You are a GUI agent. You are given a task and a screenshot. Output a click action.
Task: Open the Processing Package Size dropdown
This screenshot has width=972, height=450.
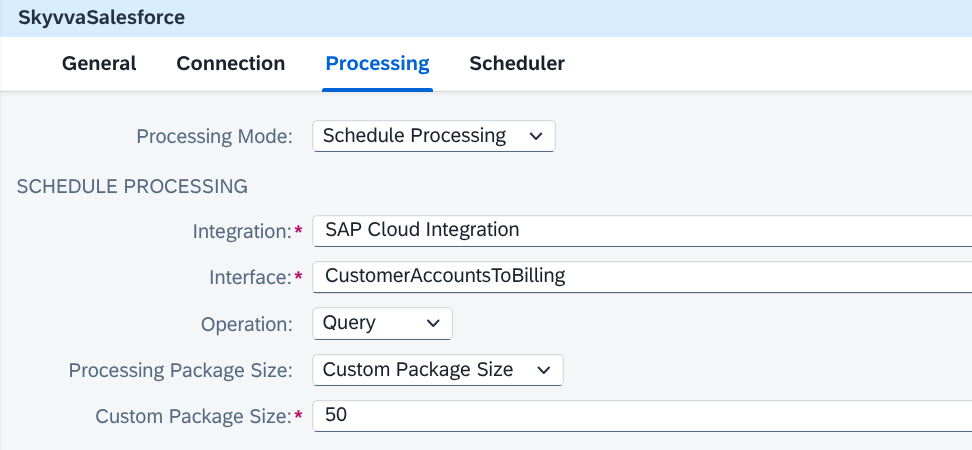click(438, 370)
